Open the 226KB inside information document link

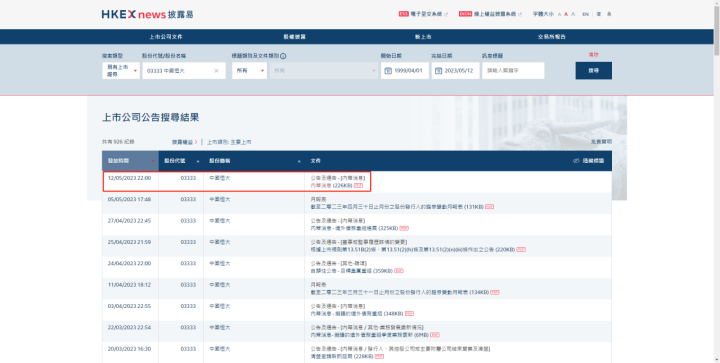pos(332,185)
